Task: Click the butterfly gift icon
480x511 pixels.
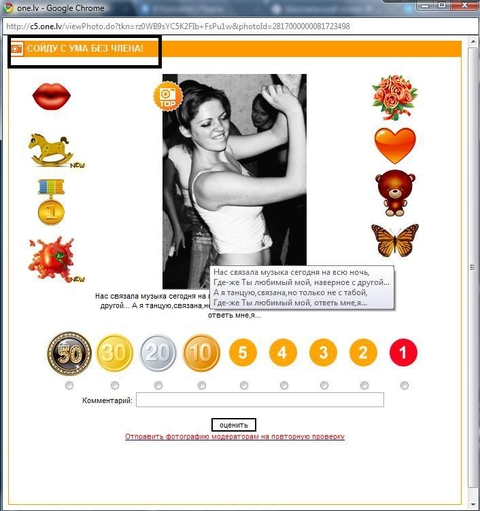Action: tap(395, 240)
